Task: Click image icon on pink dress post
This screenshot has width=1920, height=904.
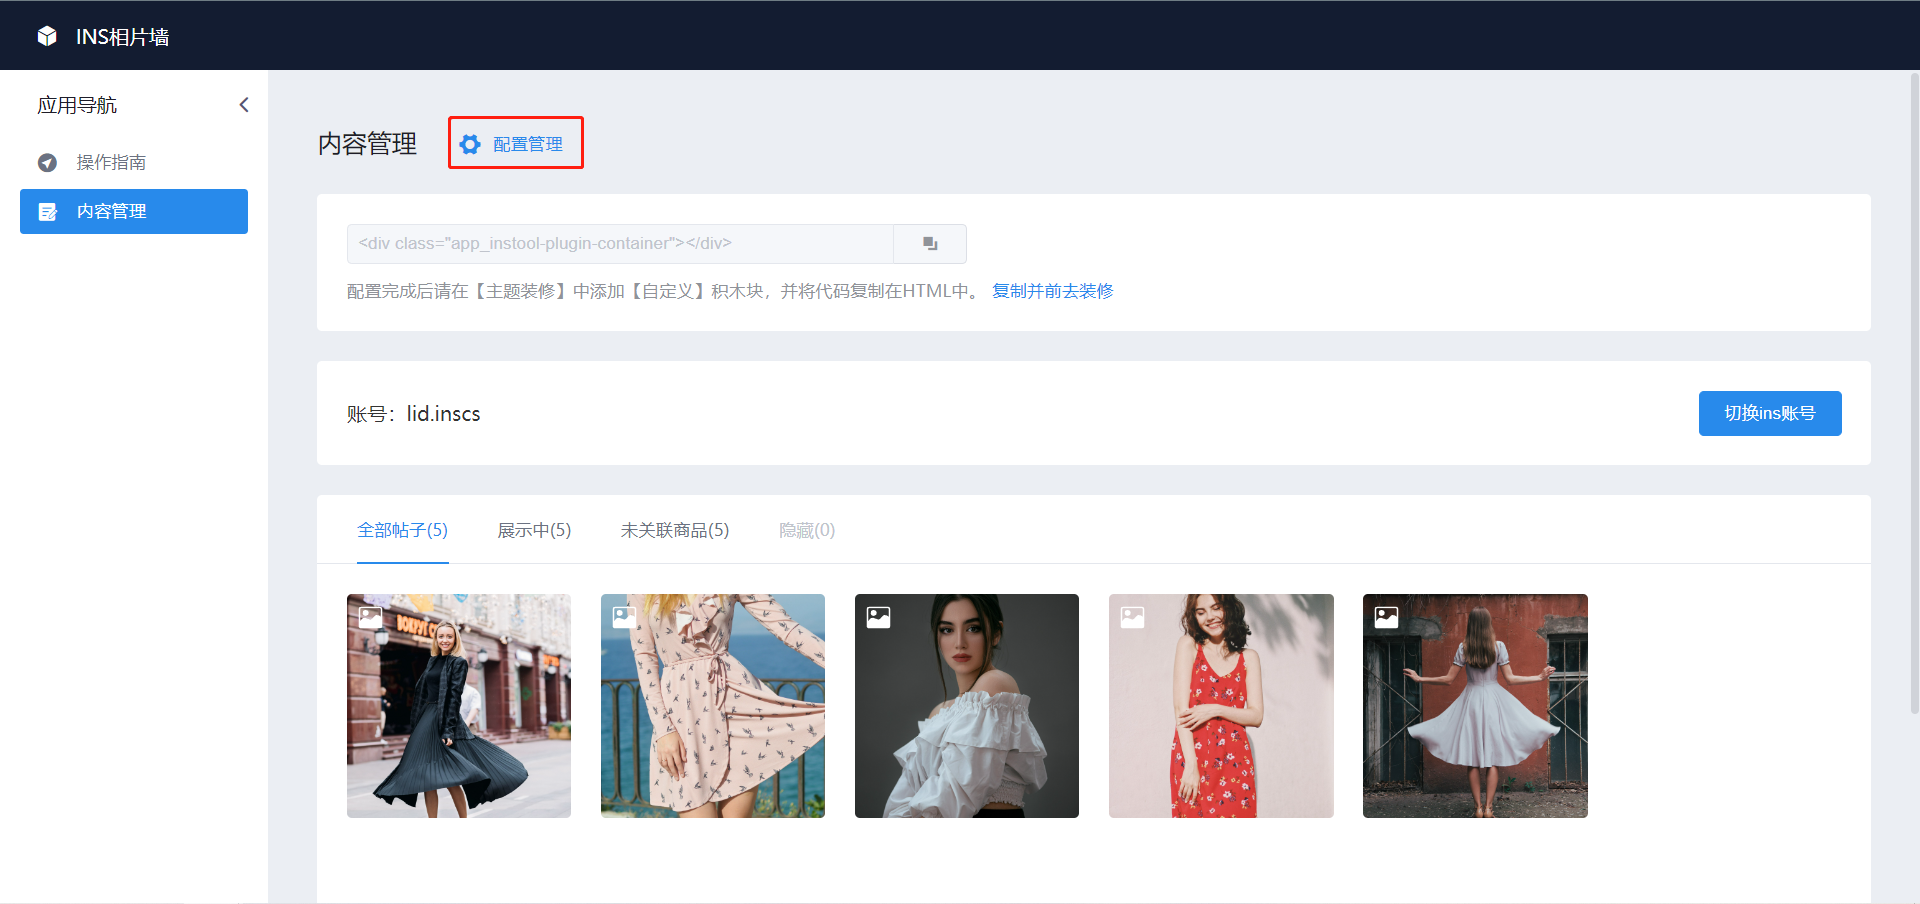Action: 625,617
